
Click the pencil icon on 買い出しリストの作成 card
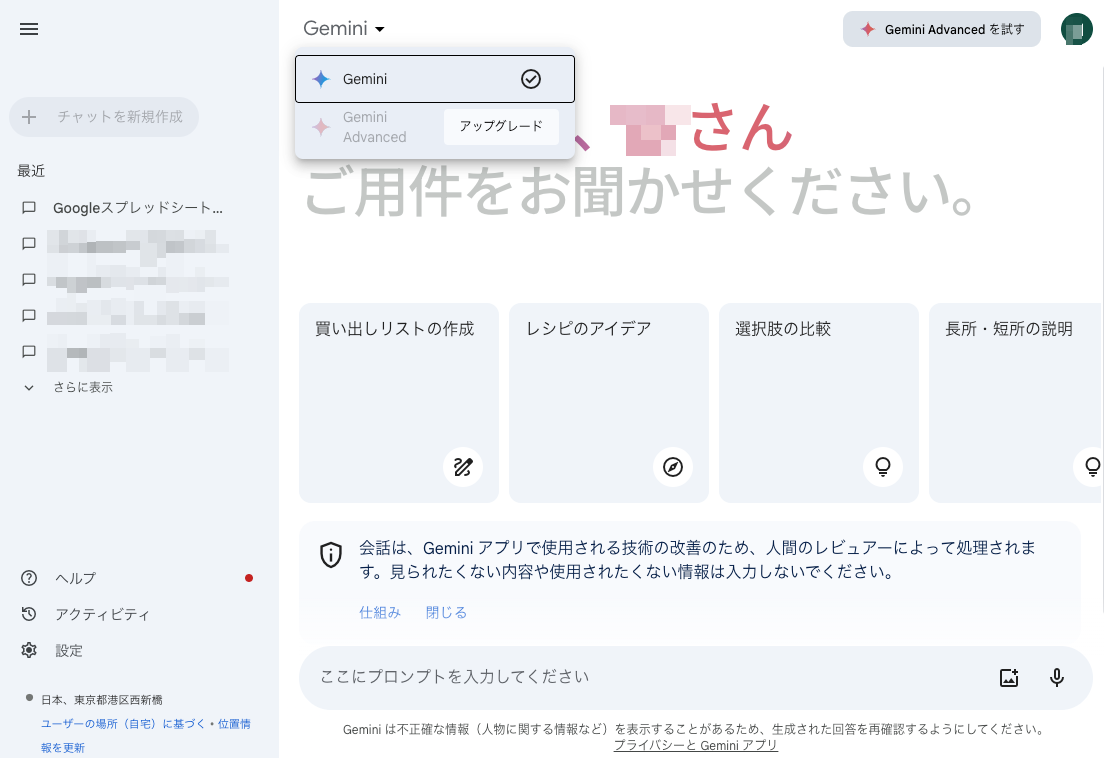(x=463, y=467)
